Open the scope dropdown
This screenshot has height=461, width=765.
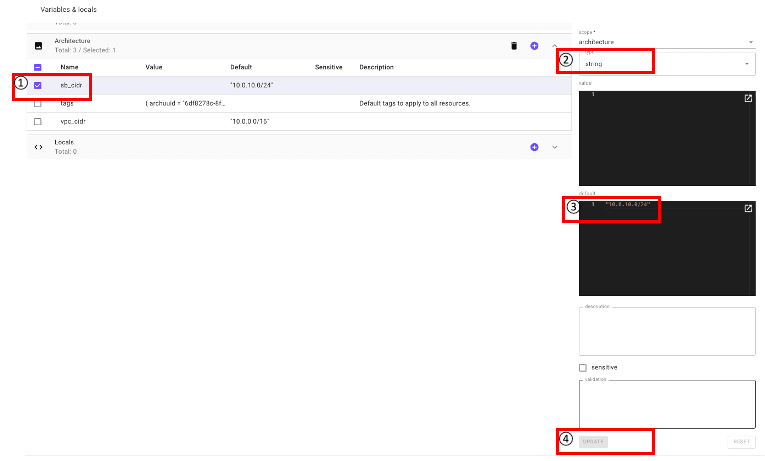[x=666, y=42]
